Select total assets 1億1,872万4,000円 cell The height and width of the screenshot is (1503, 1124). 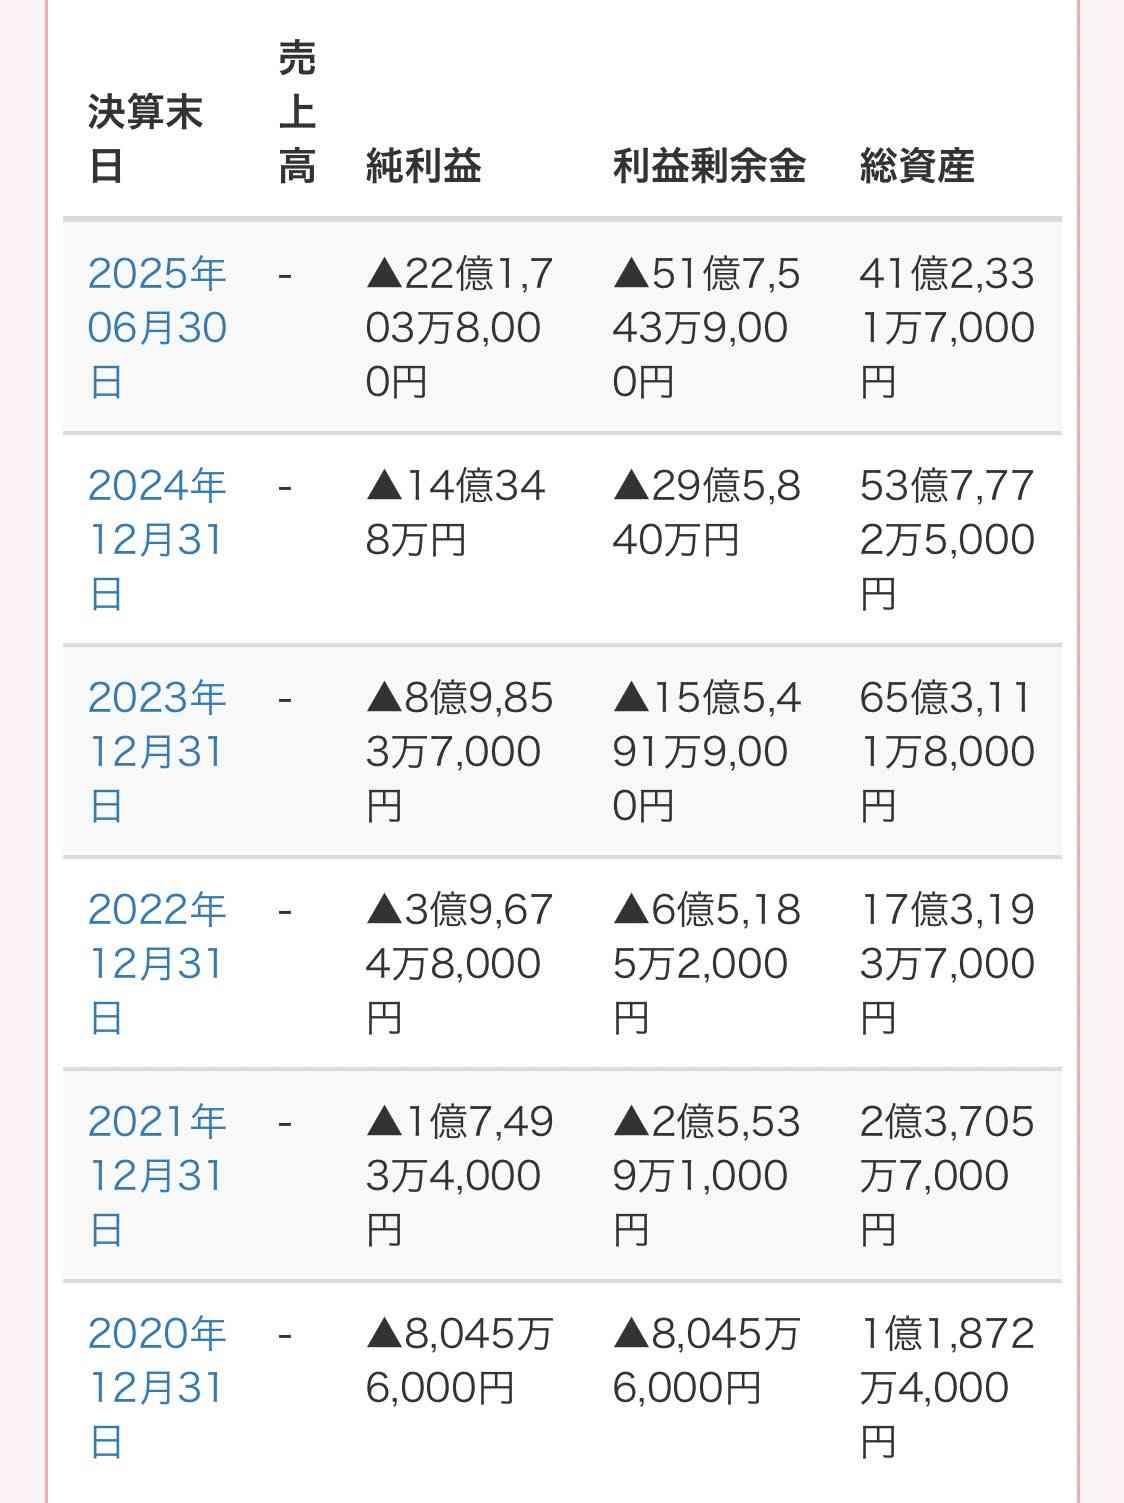[946, 1387]
